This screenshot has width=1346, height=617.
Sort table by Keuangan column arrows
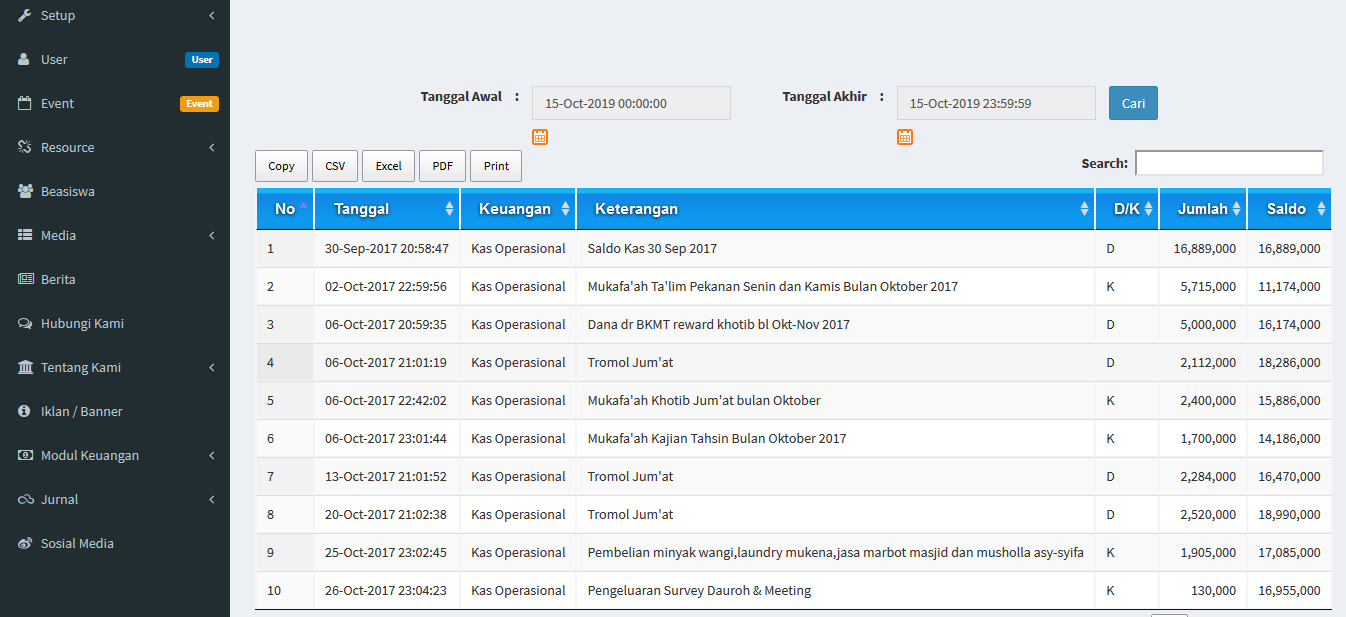(x=565, y=209)
